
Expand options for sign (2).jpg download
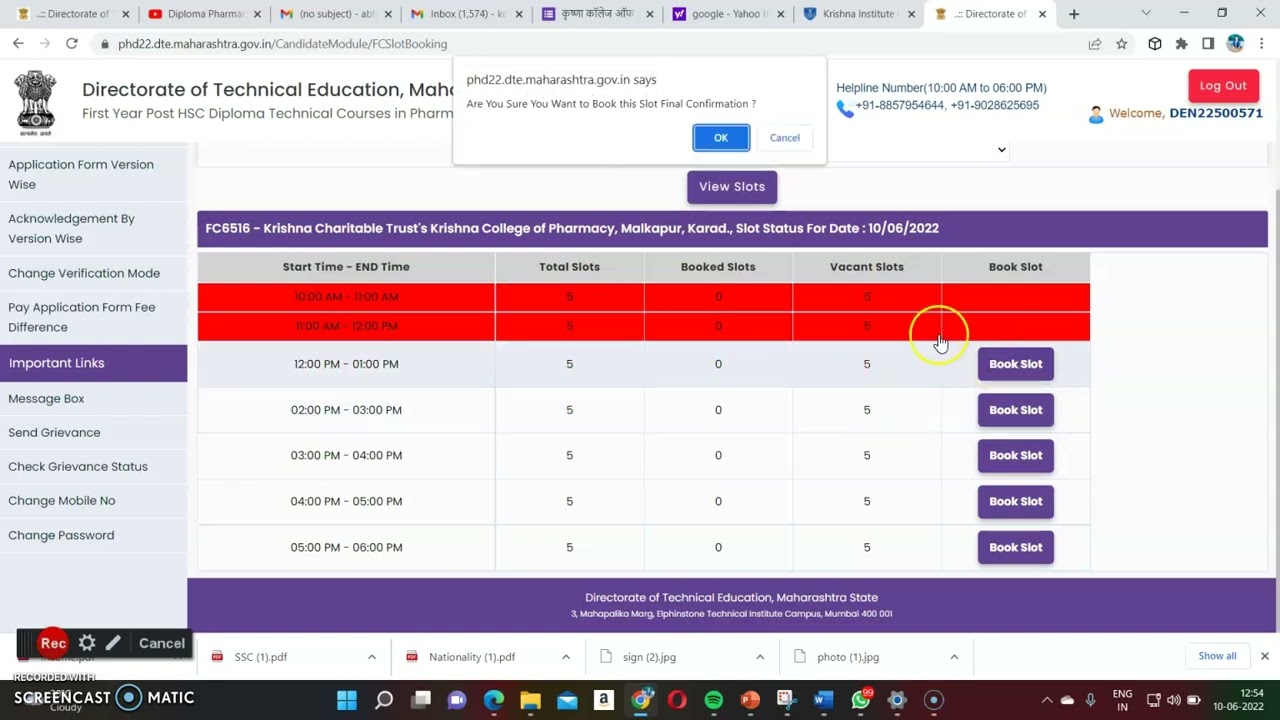click(760, 657)
